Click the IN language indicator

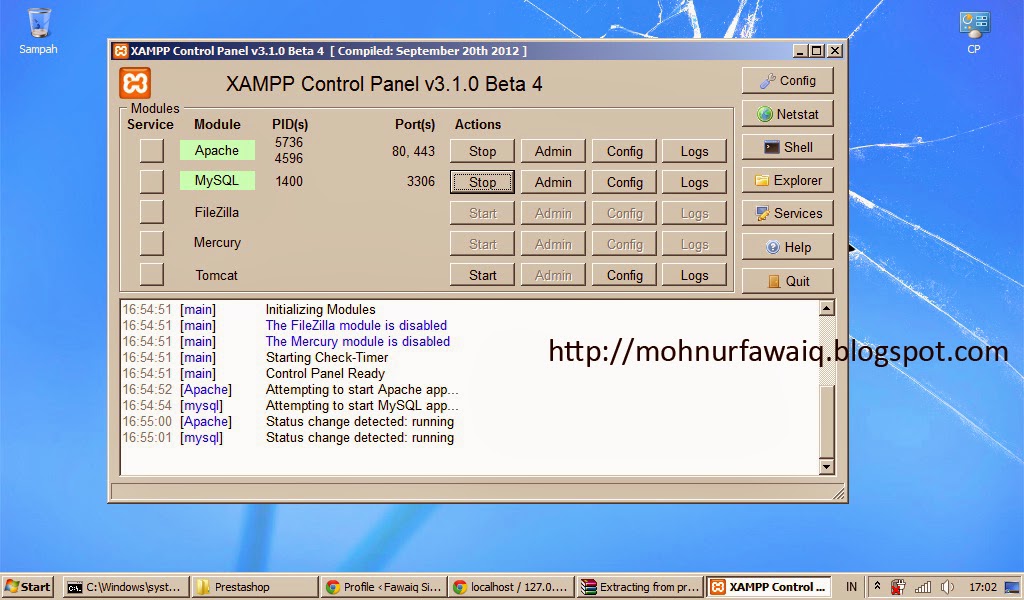point(852,587)
